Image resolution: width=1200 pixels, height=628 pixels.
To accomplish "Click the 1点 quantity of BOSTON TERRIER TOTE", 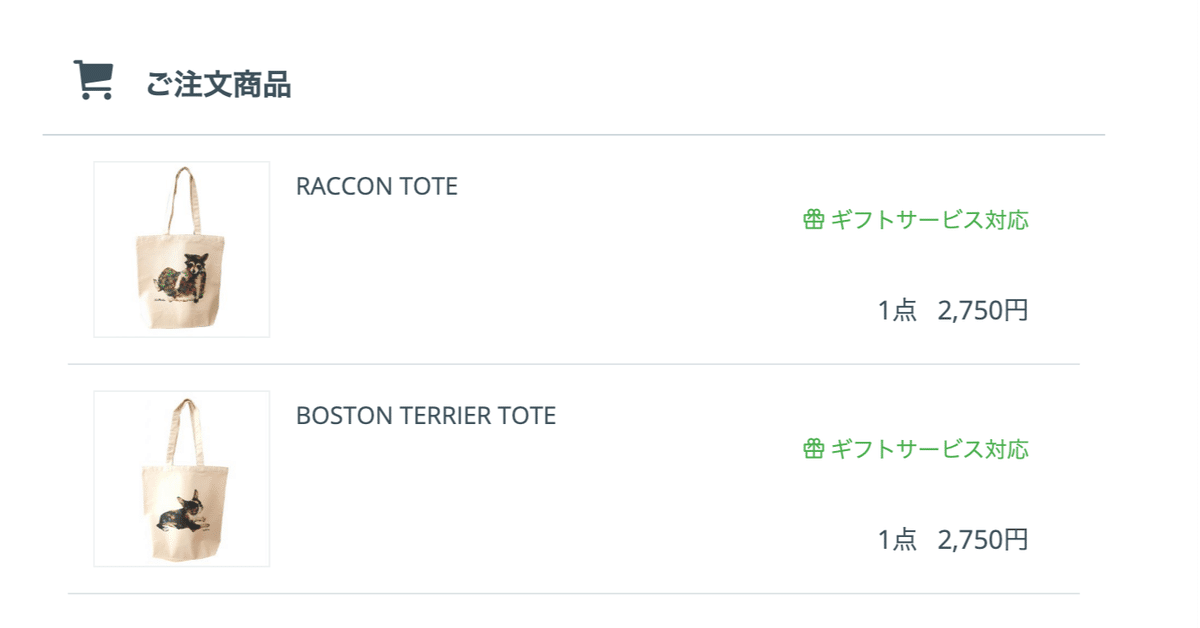I will point(897,540).
